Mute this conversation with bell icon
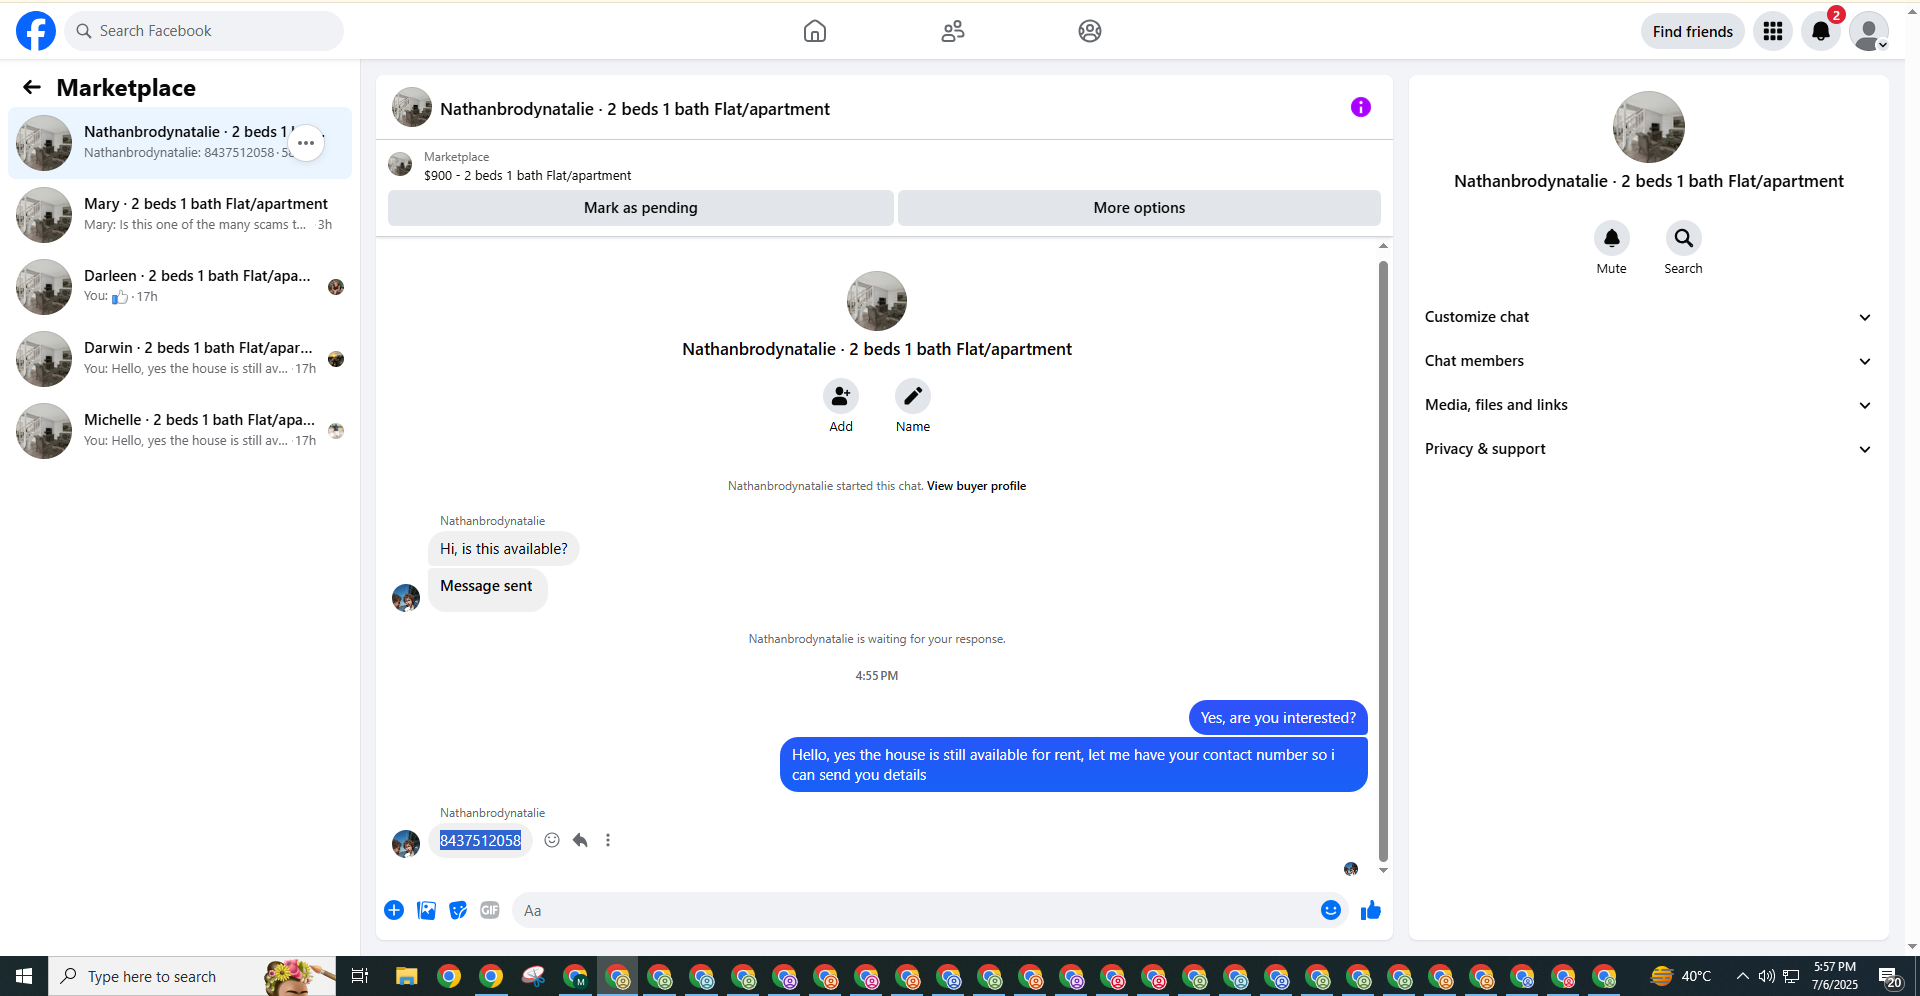1920x996 pixels. pyautogui.click(x=1612, y=238)
